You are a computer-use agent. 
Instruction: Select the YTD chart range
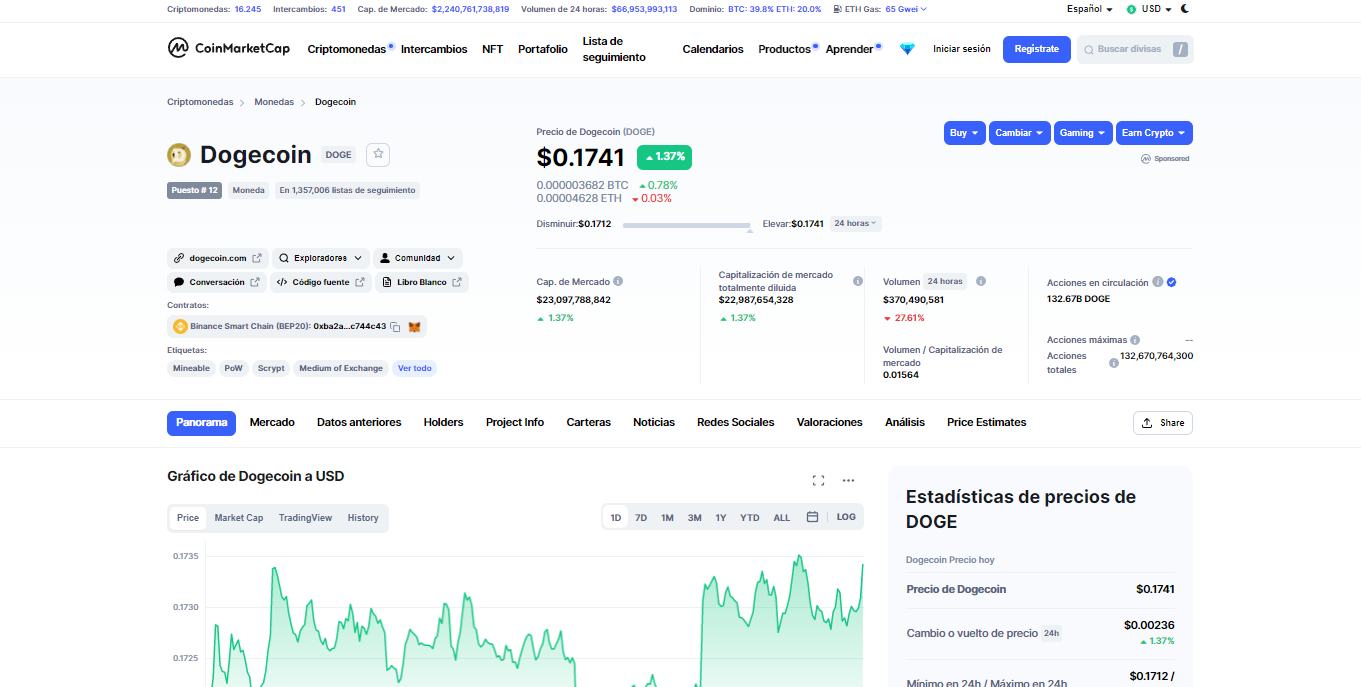pyautogui.click(x=750, y=518)
